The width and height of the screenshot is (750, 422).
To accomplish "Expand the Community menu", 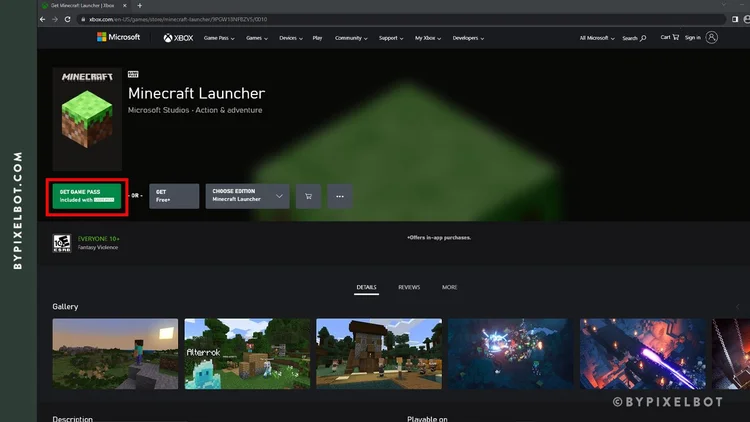I will pos(351,38).
